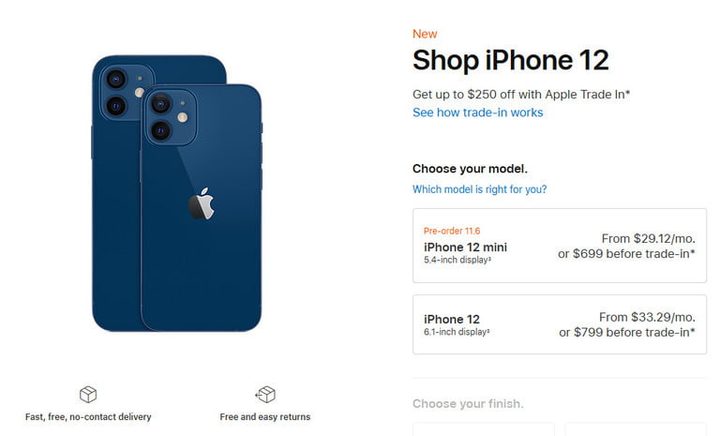Viewport: 720px width, 436px height.
Task: Click the 'Shop iPhone 12' heading
Action: pyautogui.click(x=511, y=60)
